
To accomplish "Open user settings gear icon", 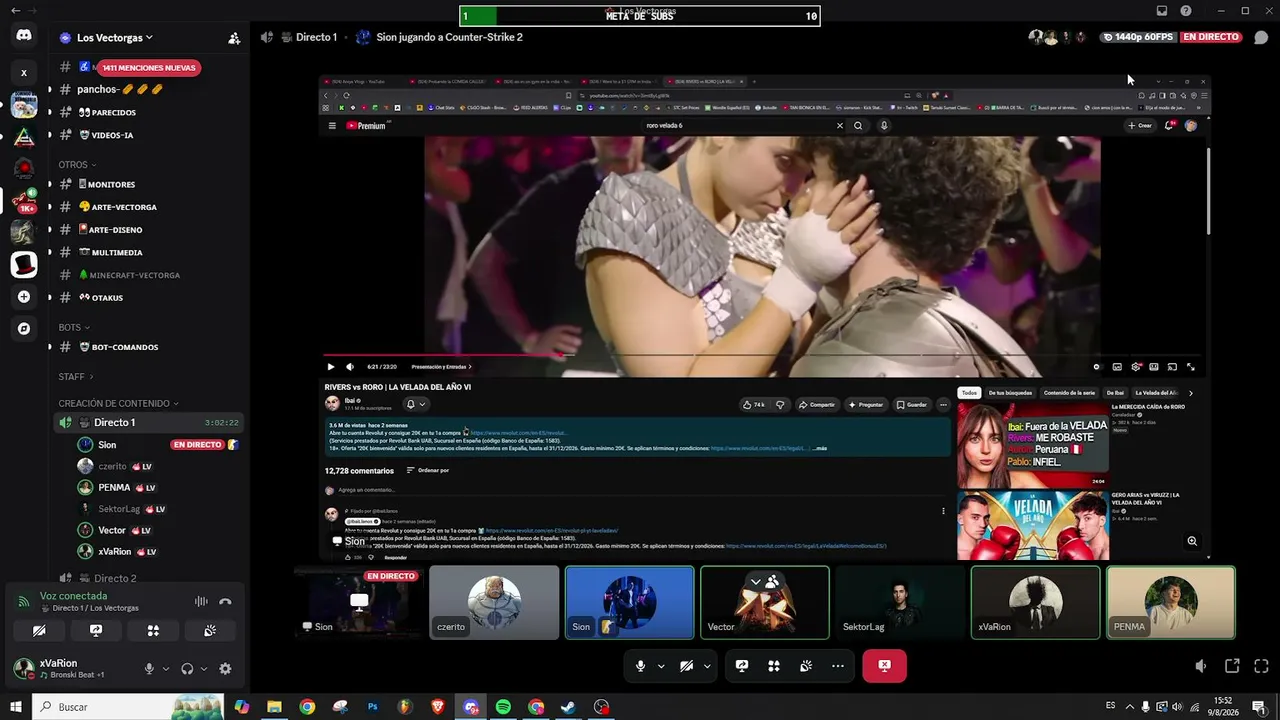I will coord(225,669).
